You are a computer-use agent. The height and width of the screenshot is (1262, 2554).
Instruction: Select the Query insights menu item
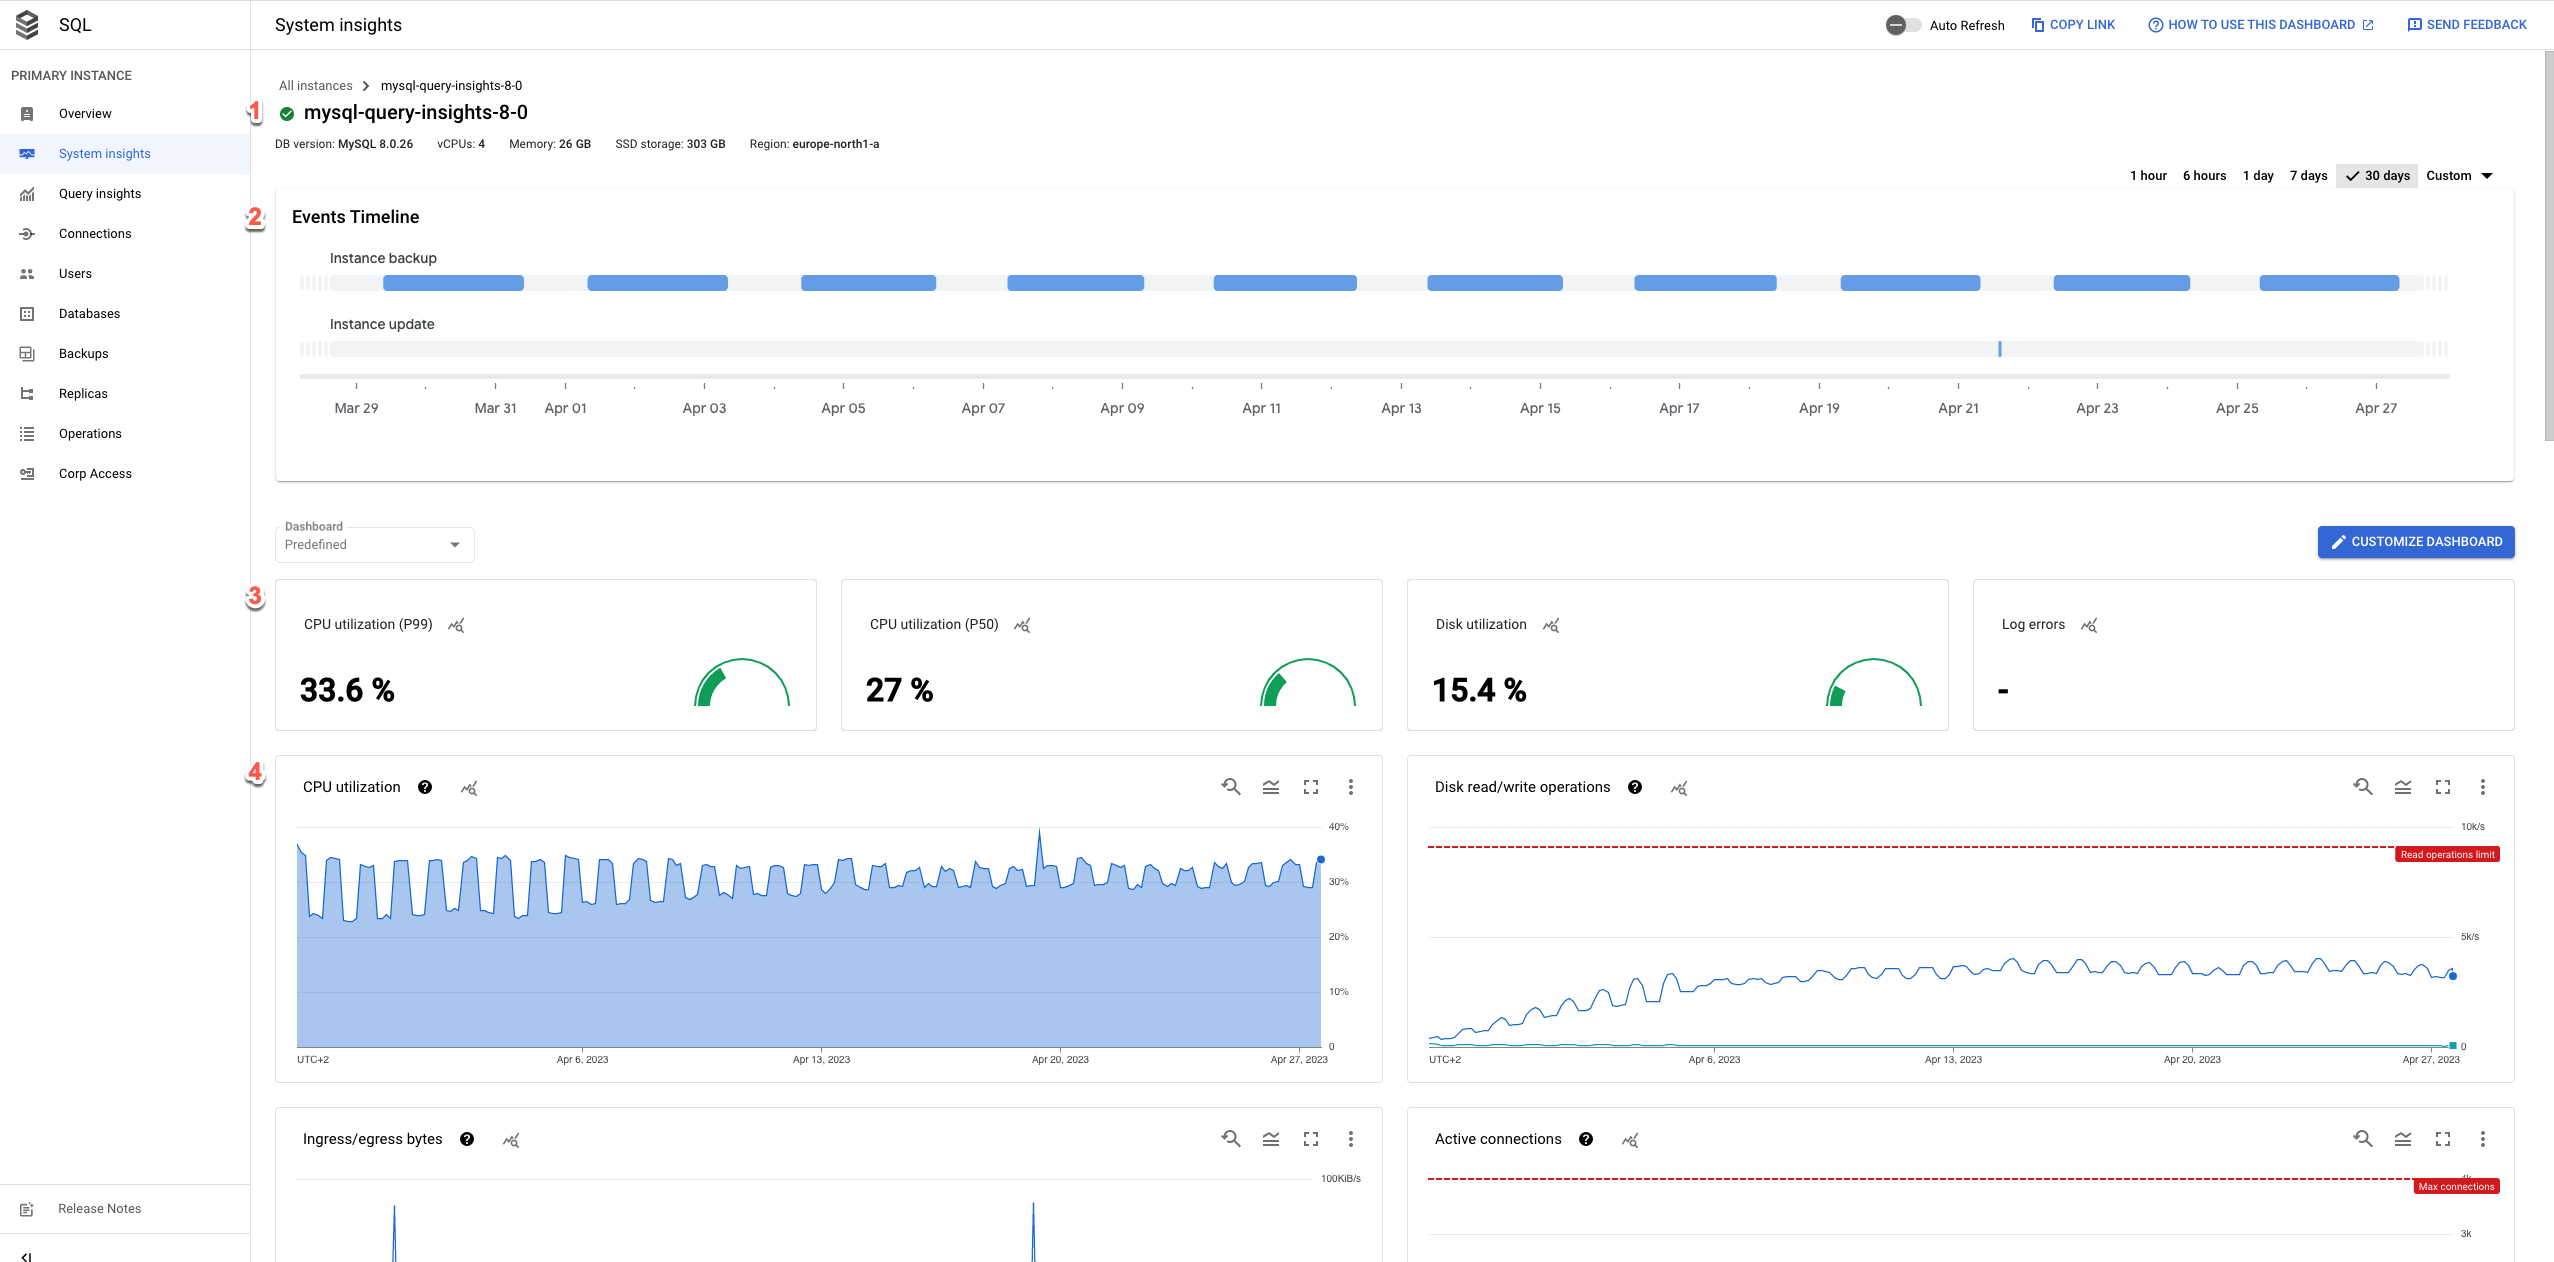[101, 192]
